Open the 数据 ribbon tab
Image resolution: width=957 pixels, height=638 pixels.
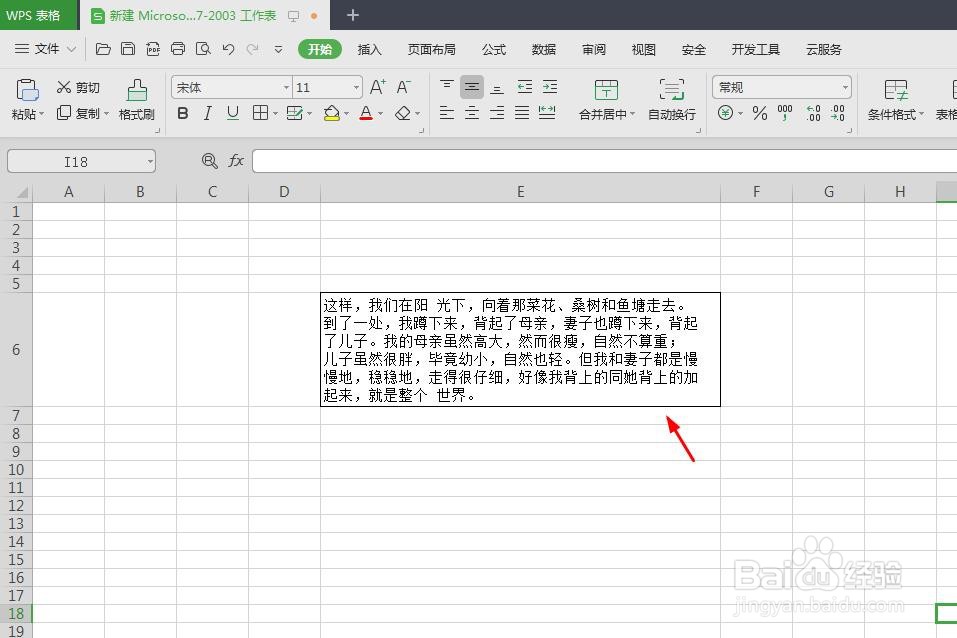point(543,48)
